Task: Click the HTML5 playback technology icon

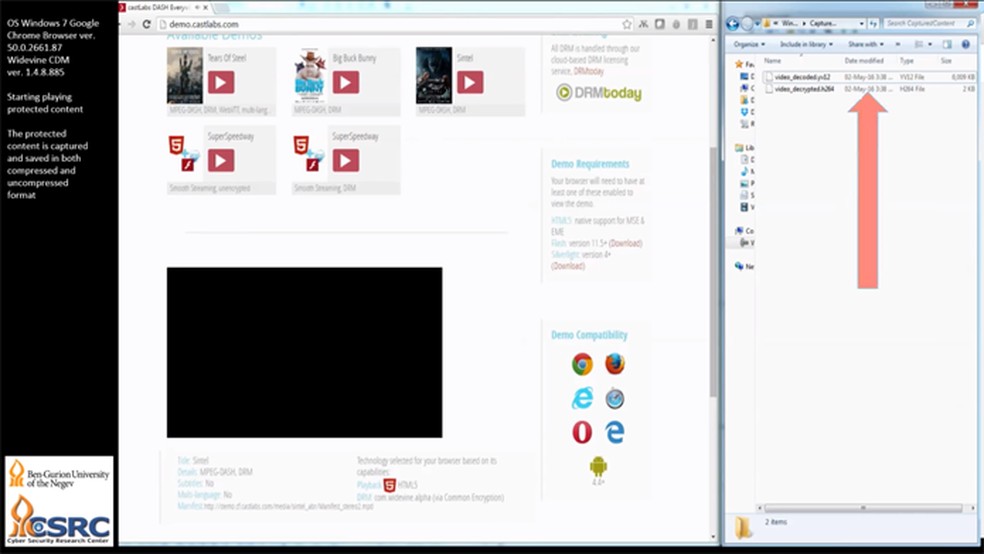Action: [x=390, y=485]
